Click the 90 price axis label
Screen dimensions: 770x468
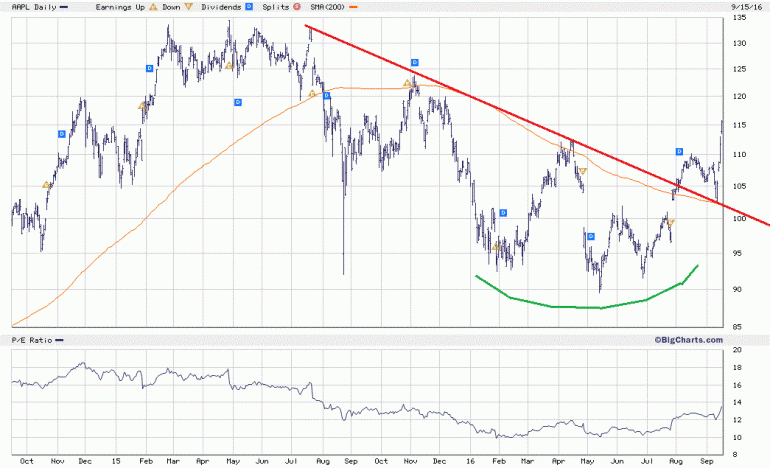click(737, 289)
